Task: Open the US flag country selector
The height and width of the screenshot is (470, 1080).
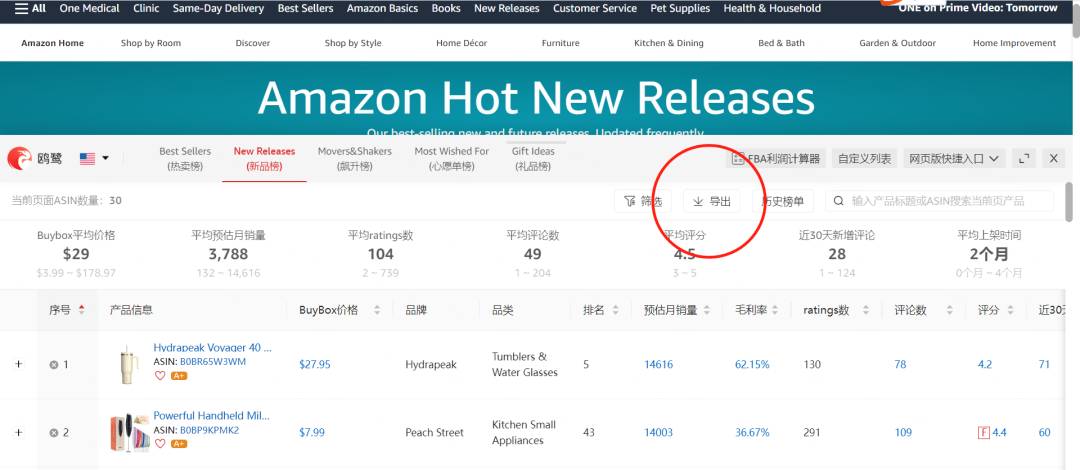Action: coord(94,159)
